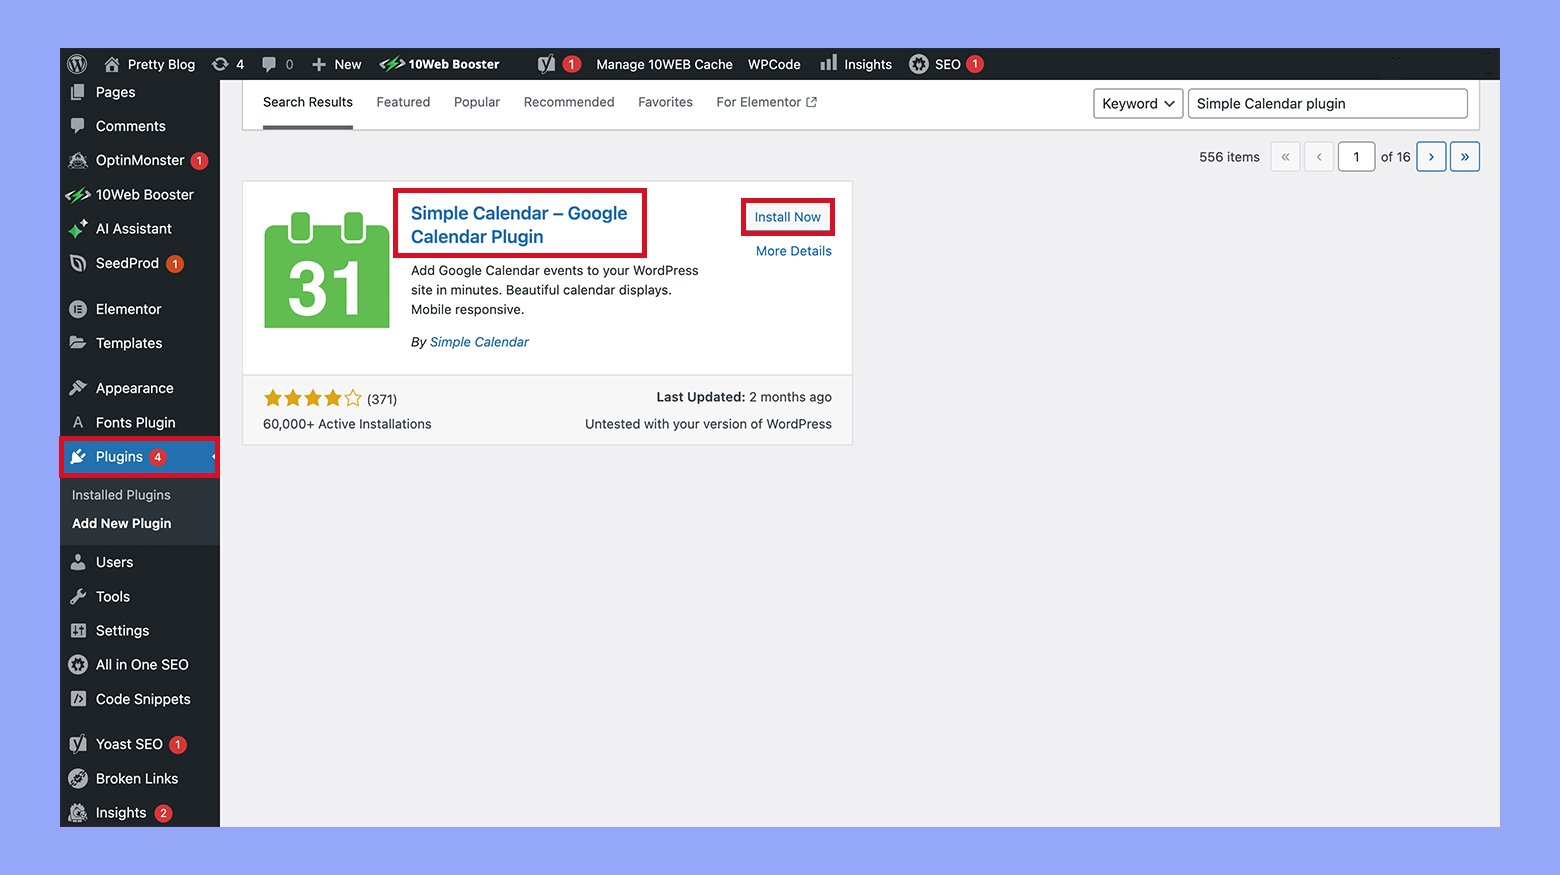The height and width of the screenshot is (875, 1560).
Task: Open More Details for the plugin
Action: pyautogui.click(x=793, y=250)
